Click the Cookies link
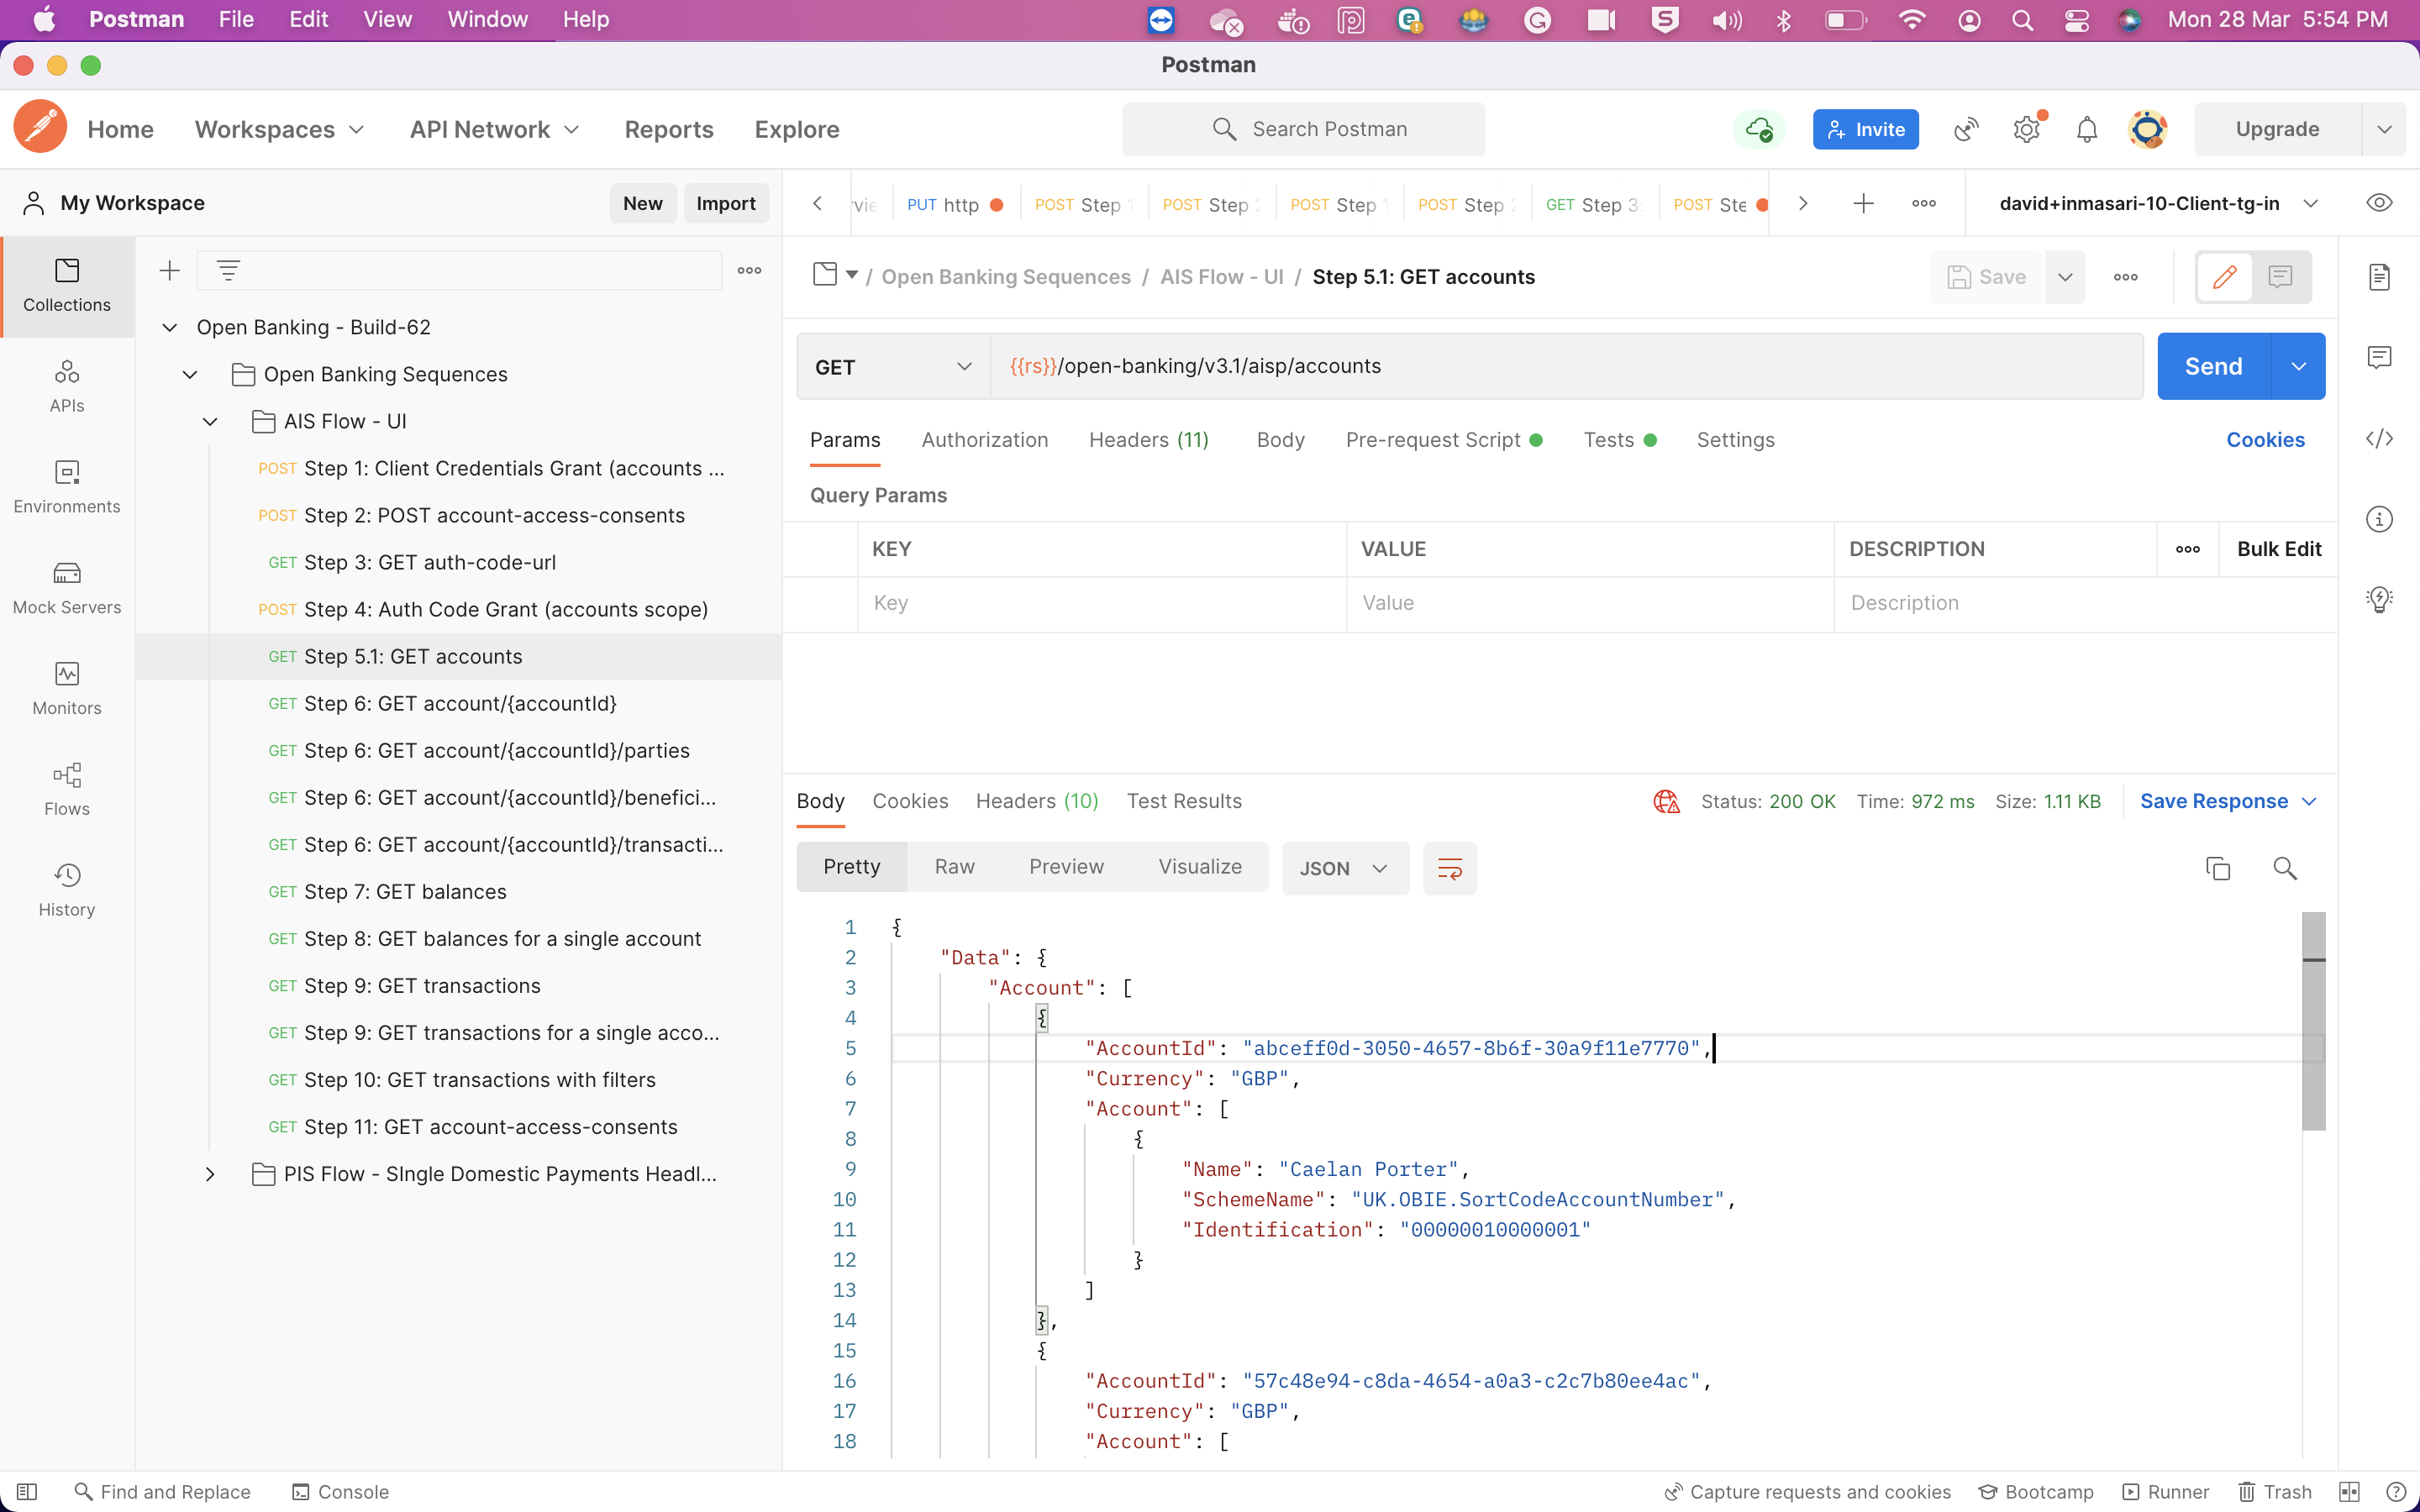2420x1512 pixels. point(2265,440)
